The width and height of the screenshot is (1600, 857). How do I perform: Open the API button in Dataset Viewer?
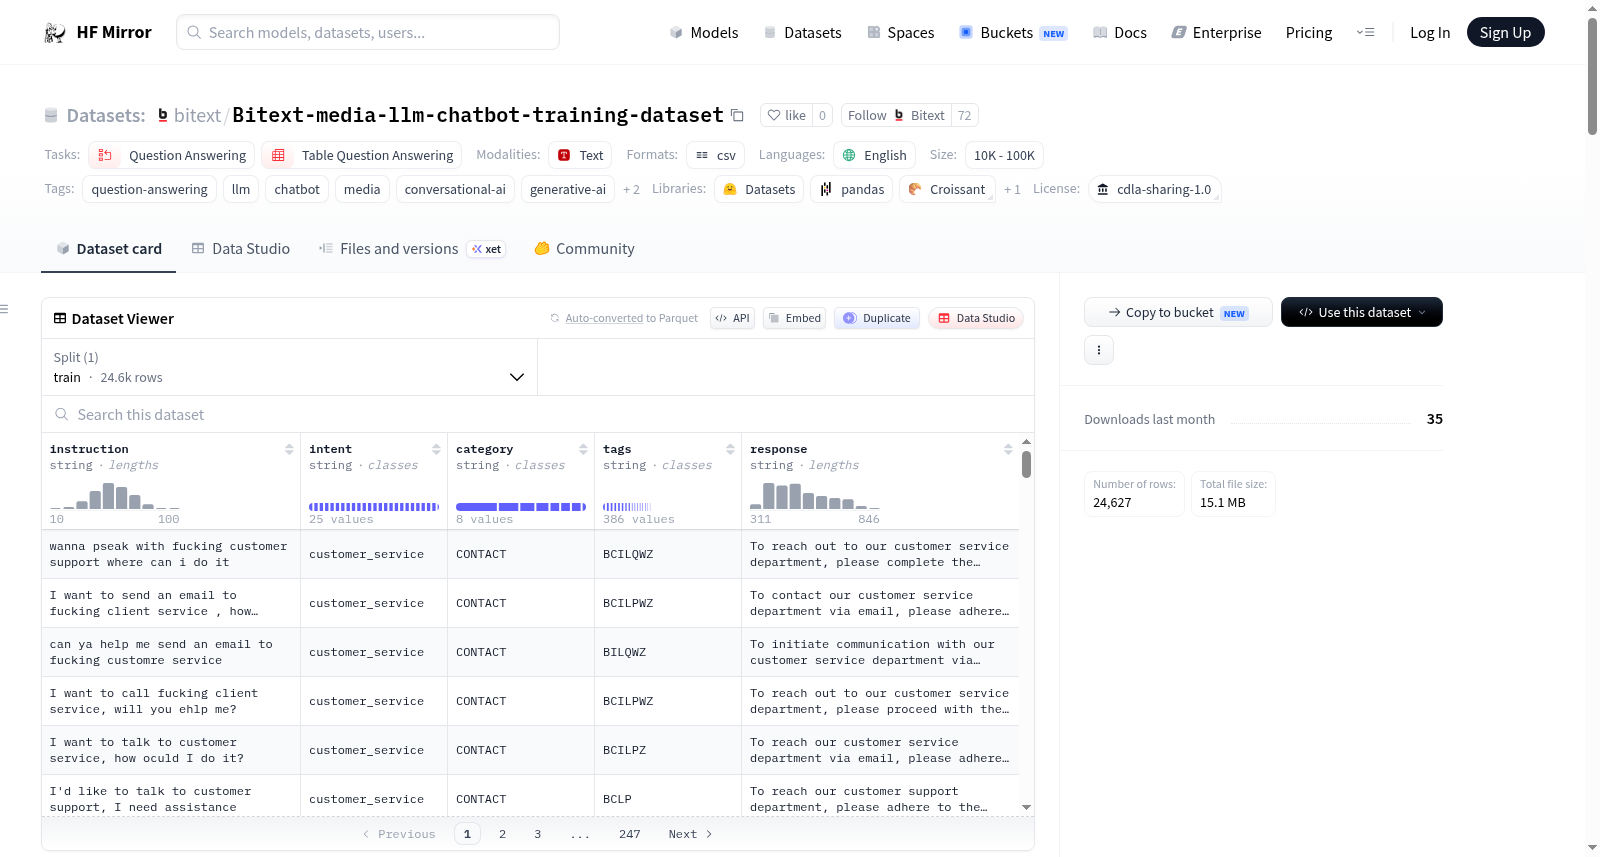pos(732,318)
